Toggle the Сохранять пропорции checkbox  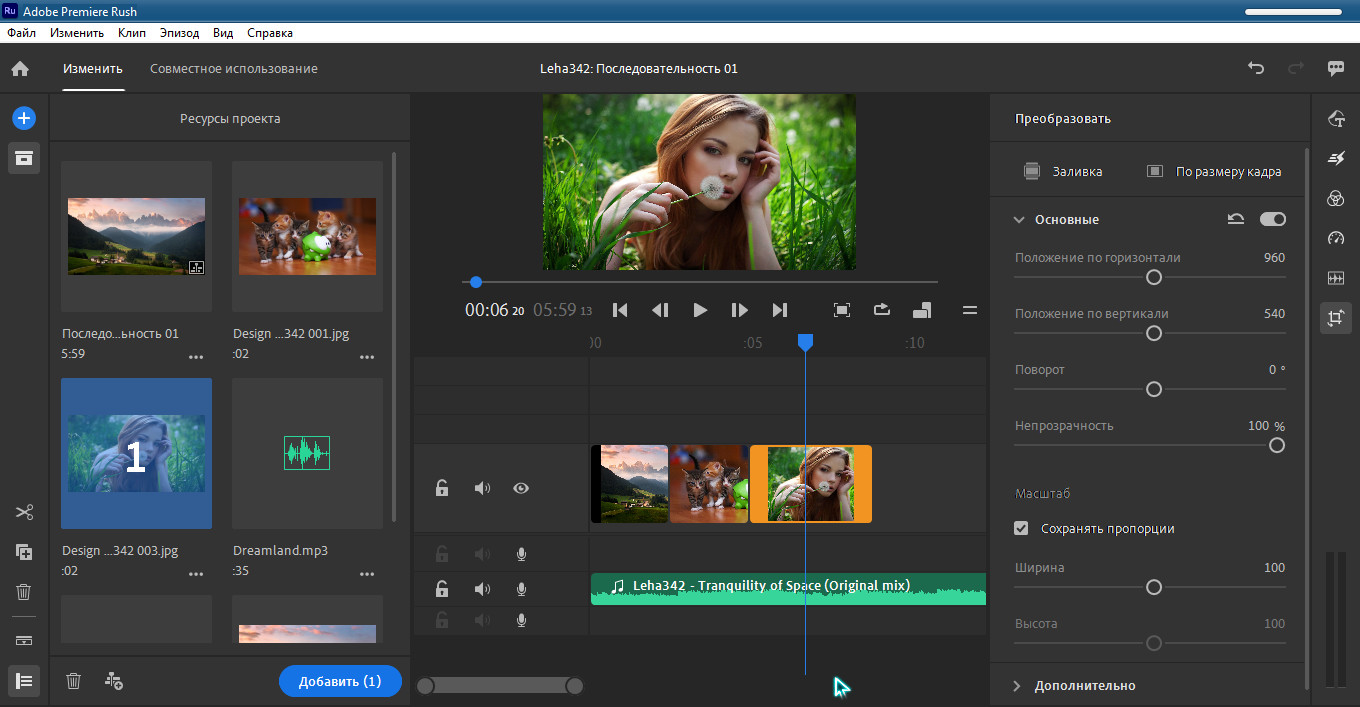pos(1021,528)
